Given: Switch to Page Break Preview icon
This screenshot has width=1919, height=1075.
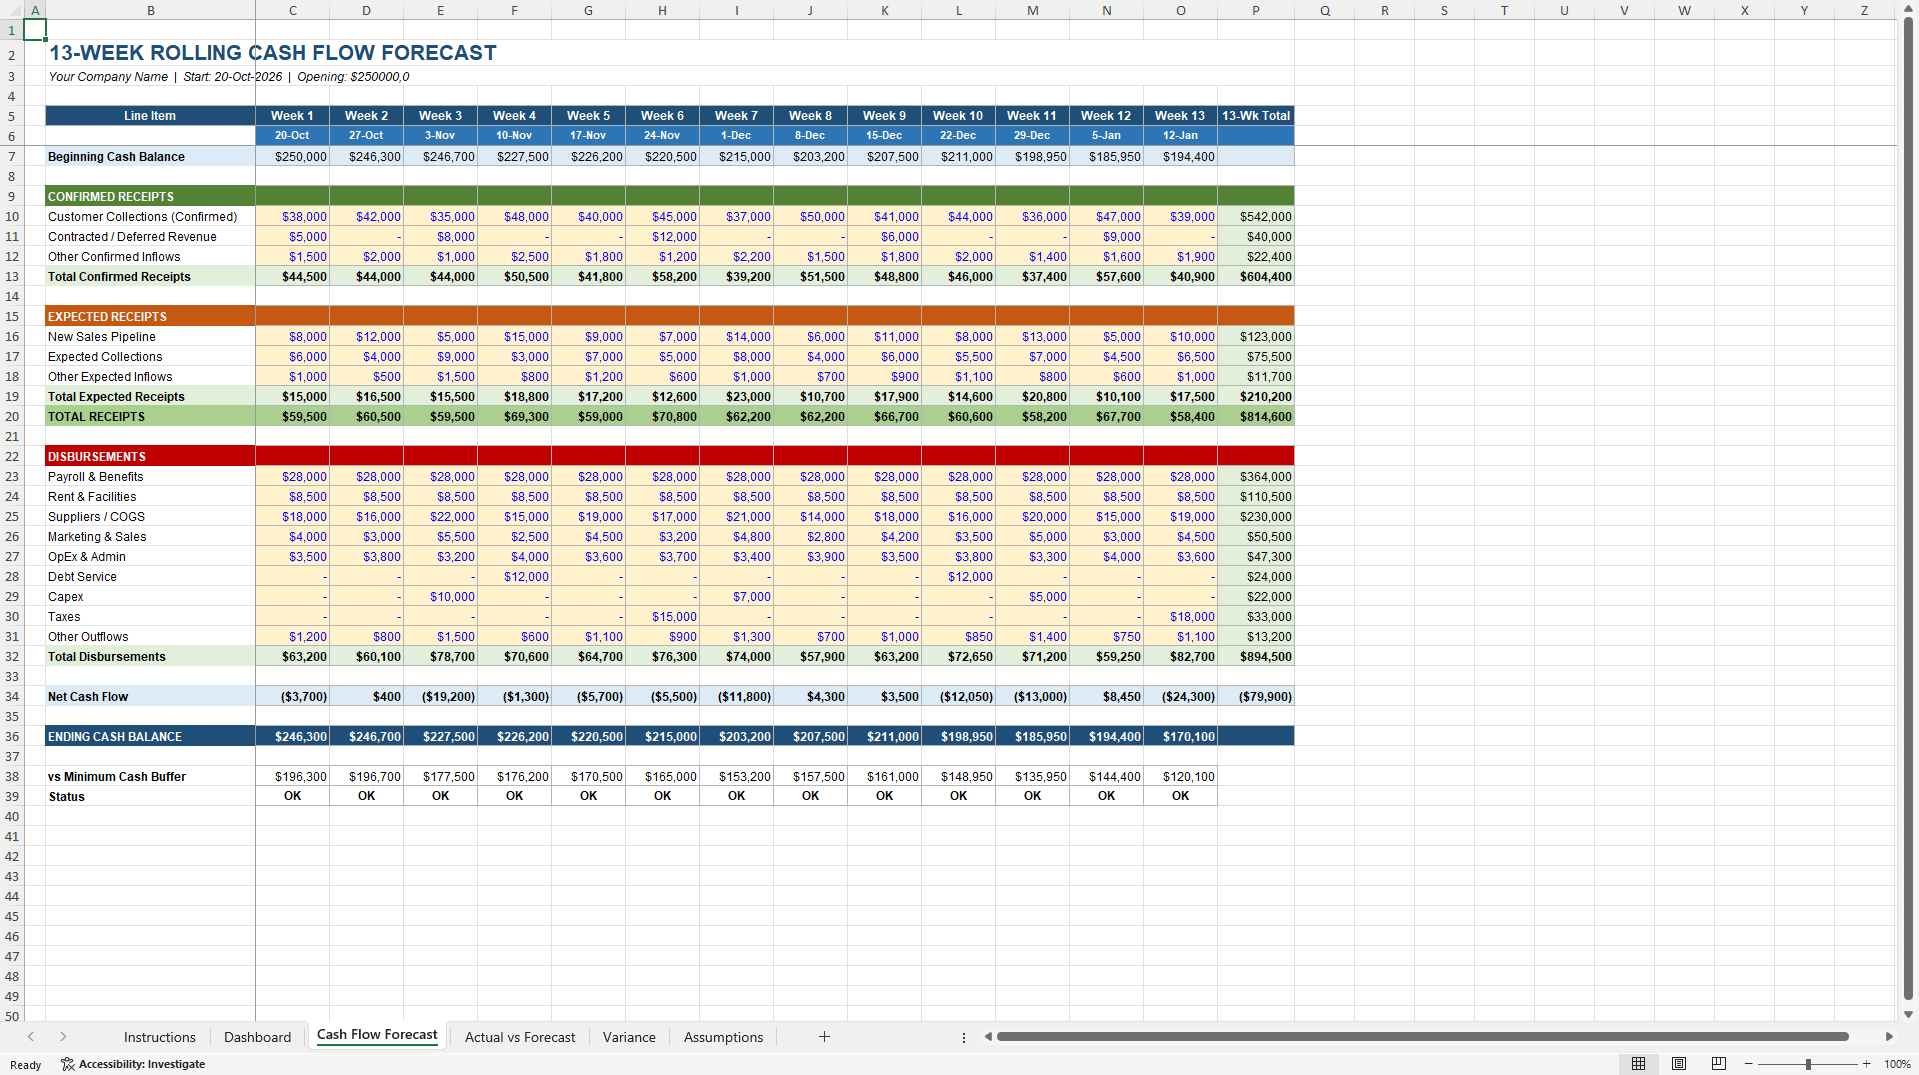Looking at the screenshot, I should (x=1719, y=1064).
